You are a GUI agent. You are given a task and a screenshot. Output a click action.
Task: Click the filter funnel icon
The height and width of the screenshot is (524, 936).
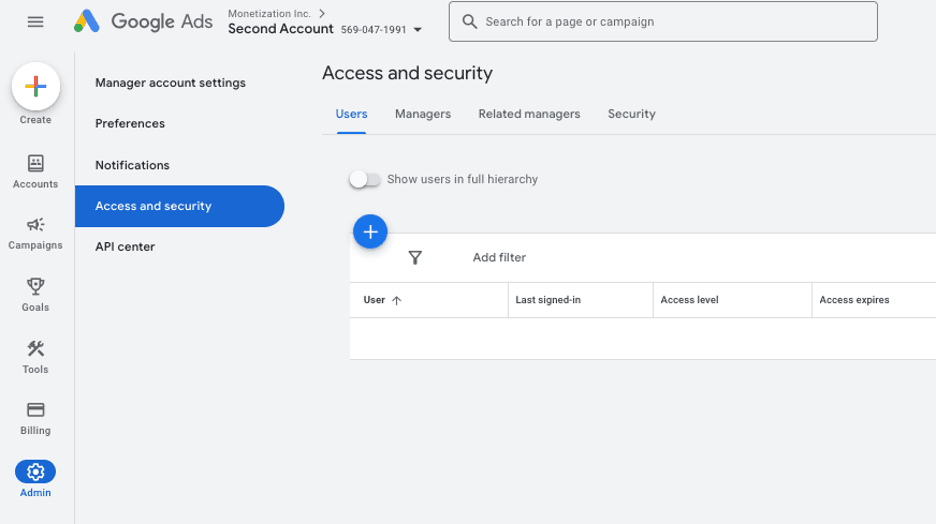point(415,258)
